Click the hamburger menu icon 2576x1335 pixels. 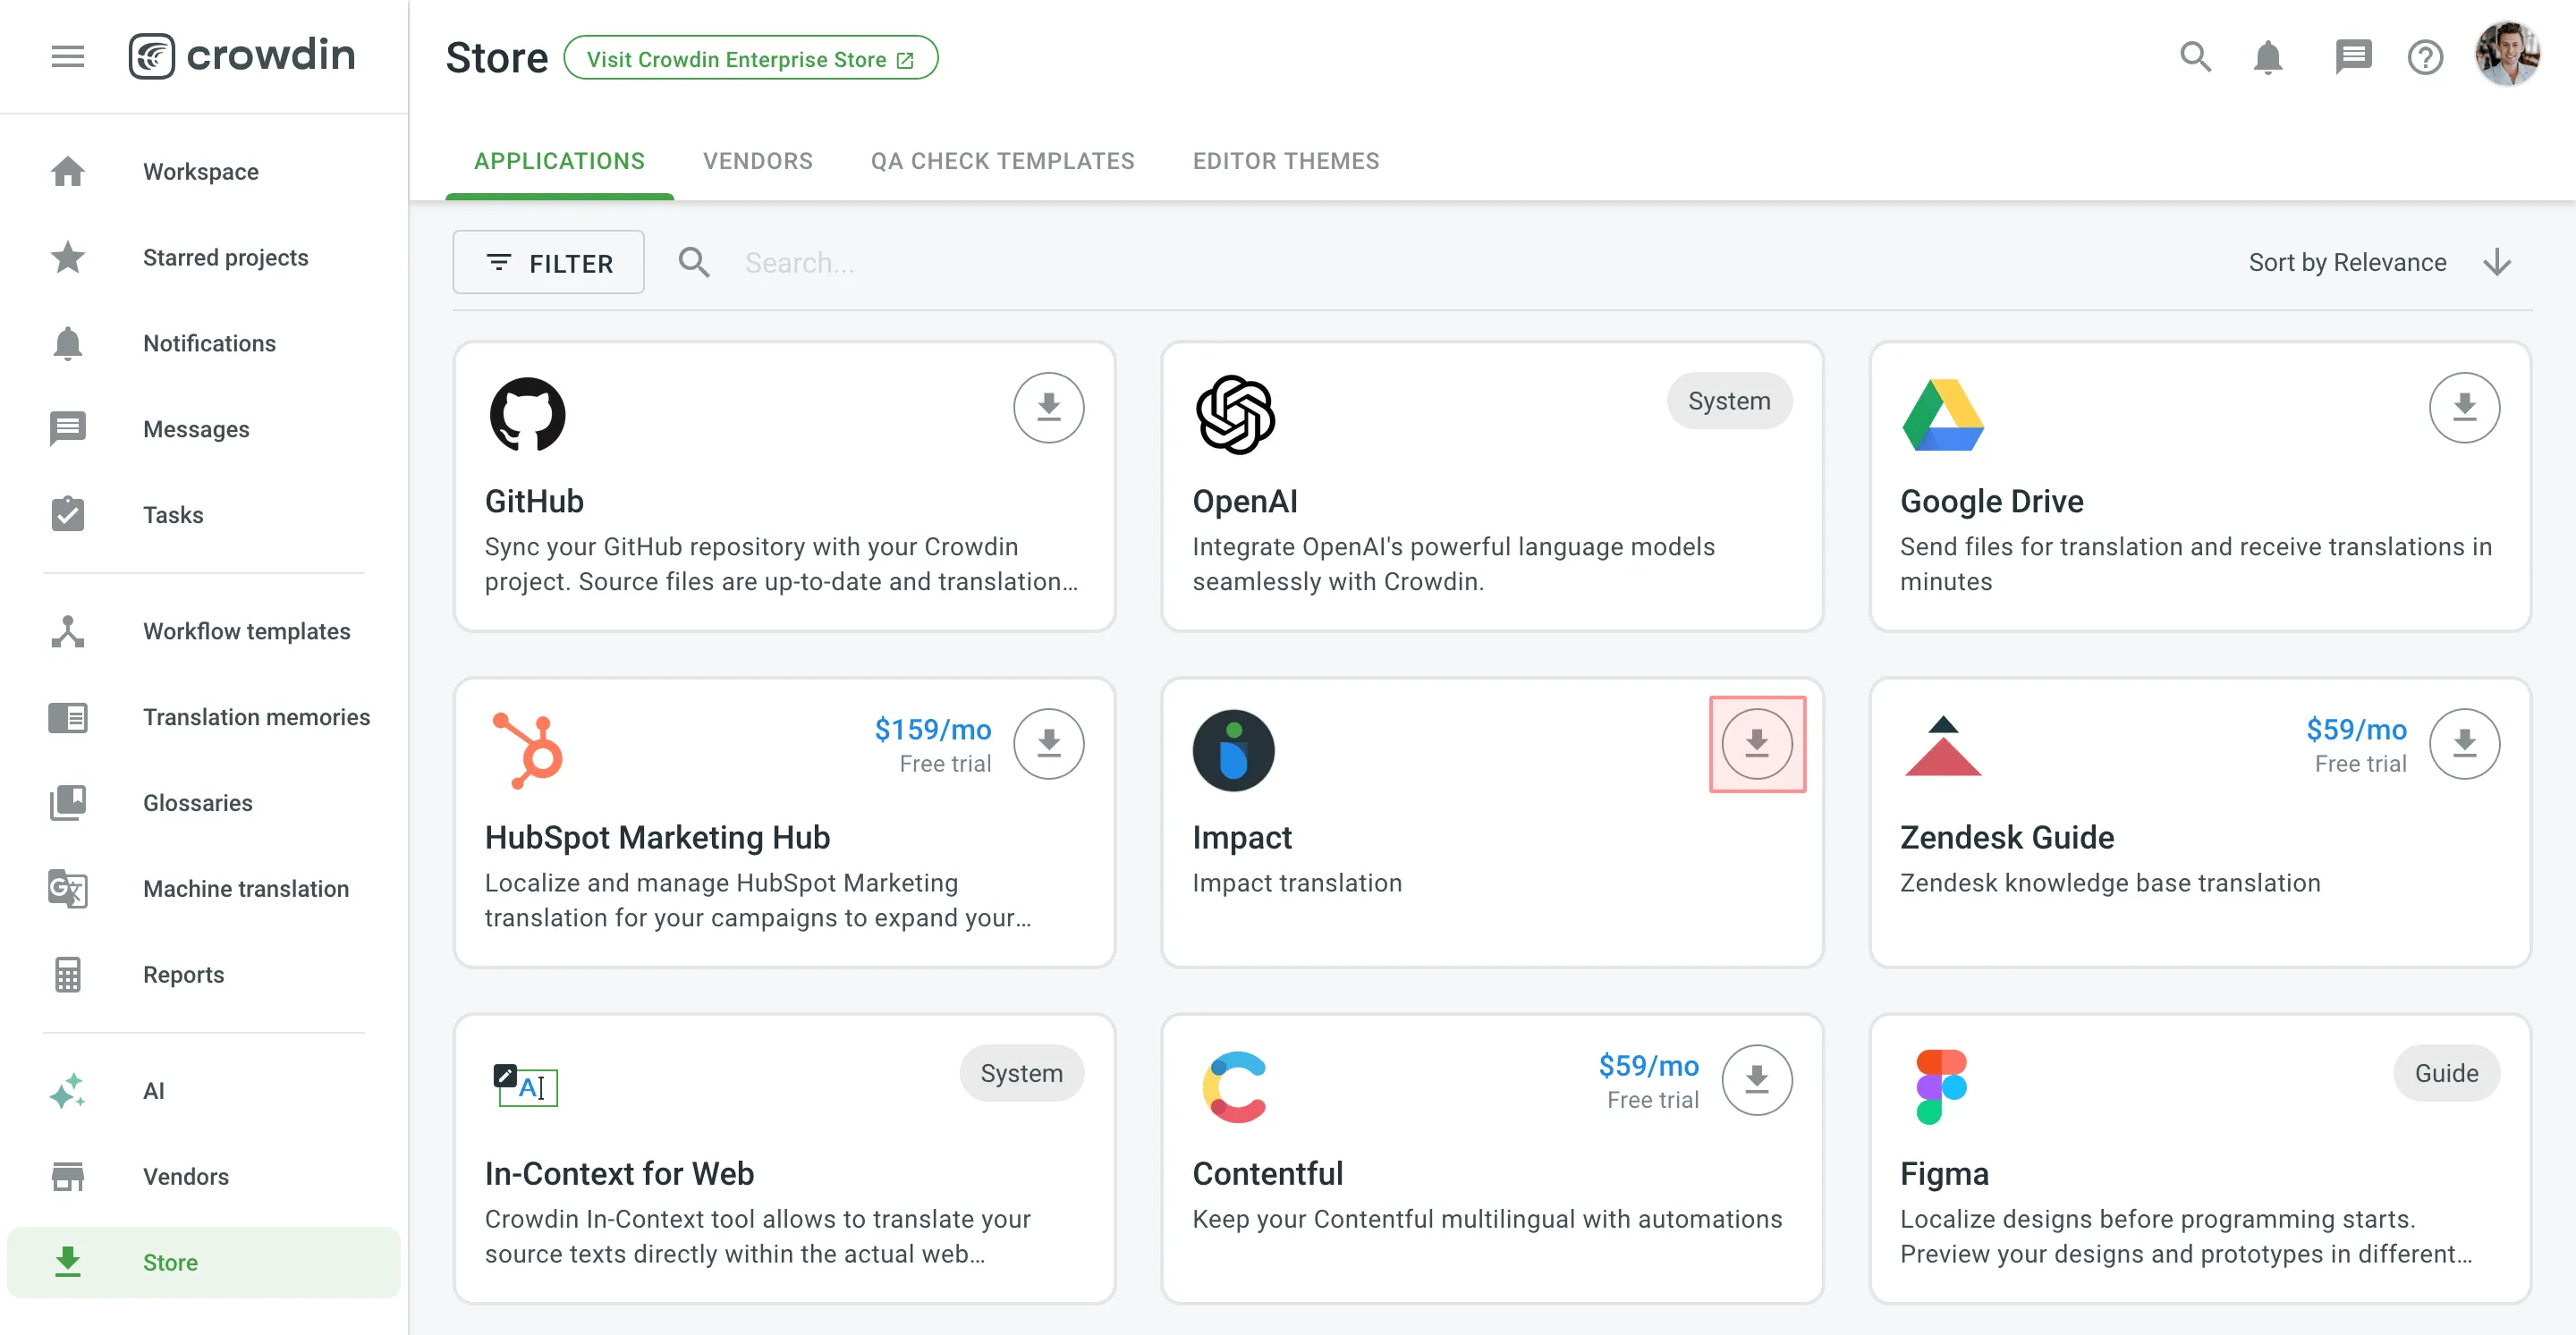pyautogui.click(x=67, y=56)
